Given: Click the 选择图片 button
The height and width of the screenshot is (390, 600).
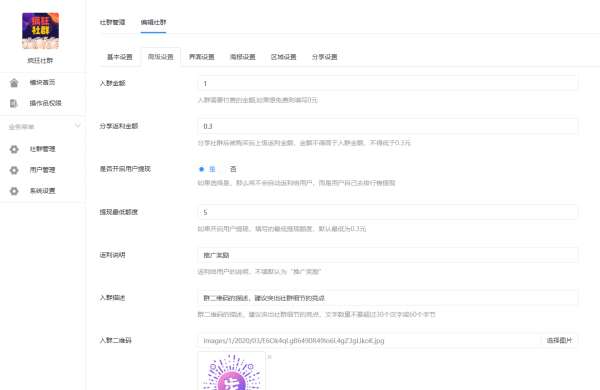Looking at the screenshot, I should pos(559,340).
